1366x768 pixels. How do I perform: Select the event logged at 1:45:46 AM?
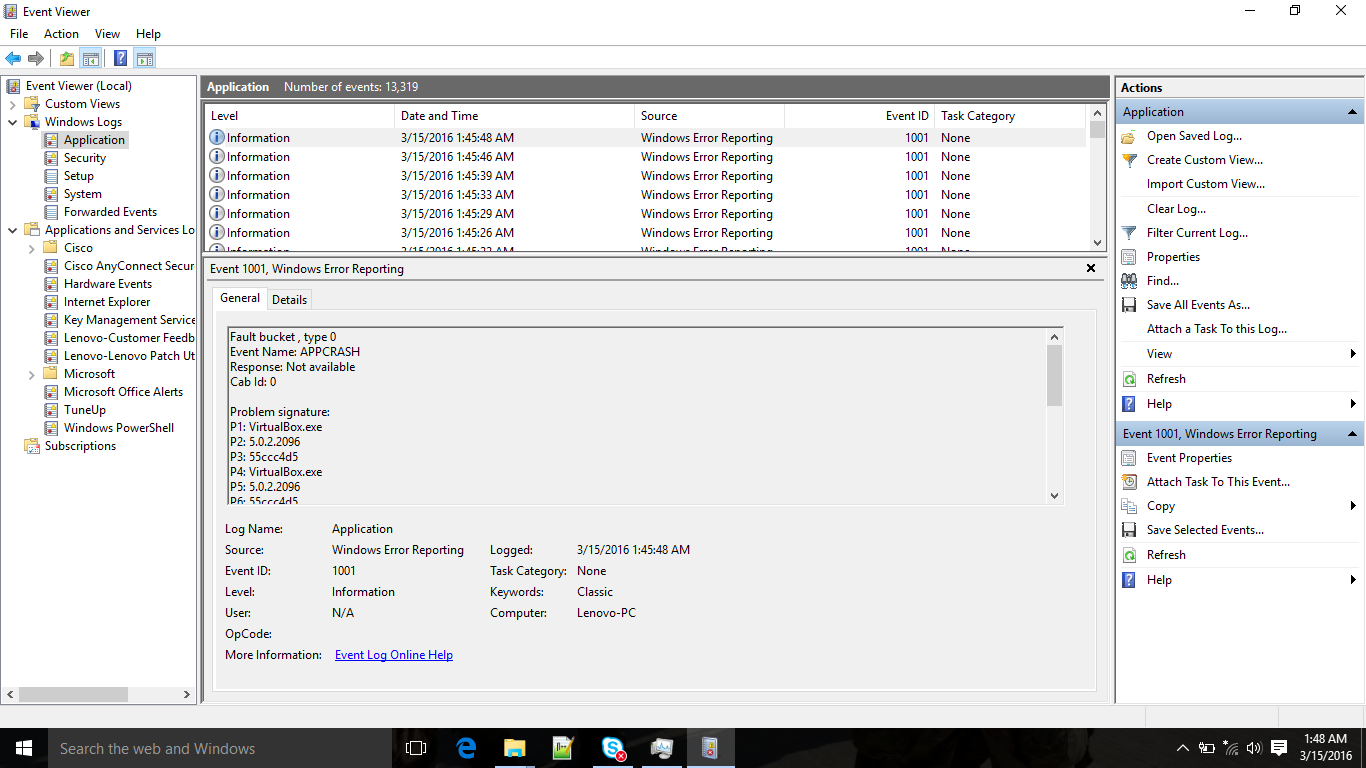pyautogui.click(x=645, y=157)
